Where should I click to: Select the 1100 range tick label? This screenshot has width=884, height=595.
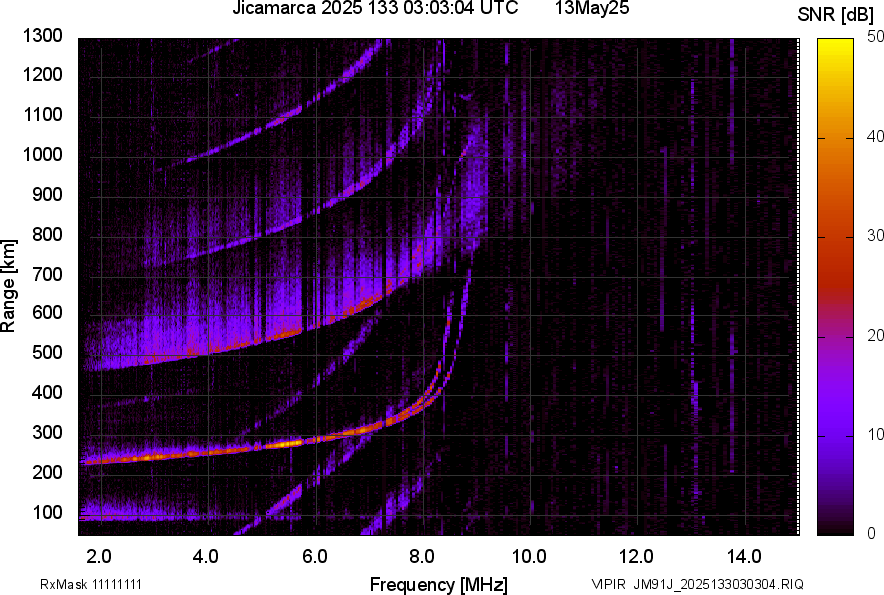pyautogui.click(x=42, y=114)
